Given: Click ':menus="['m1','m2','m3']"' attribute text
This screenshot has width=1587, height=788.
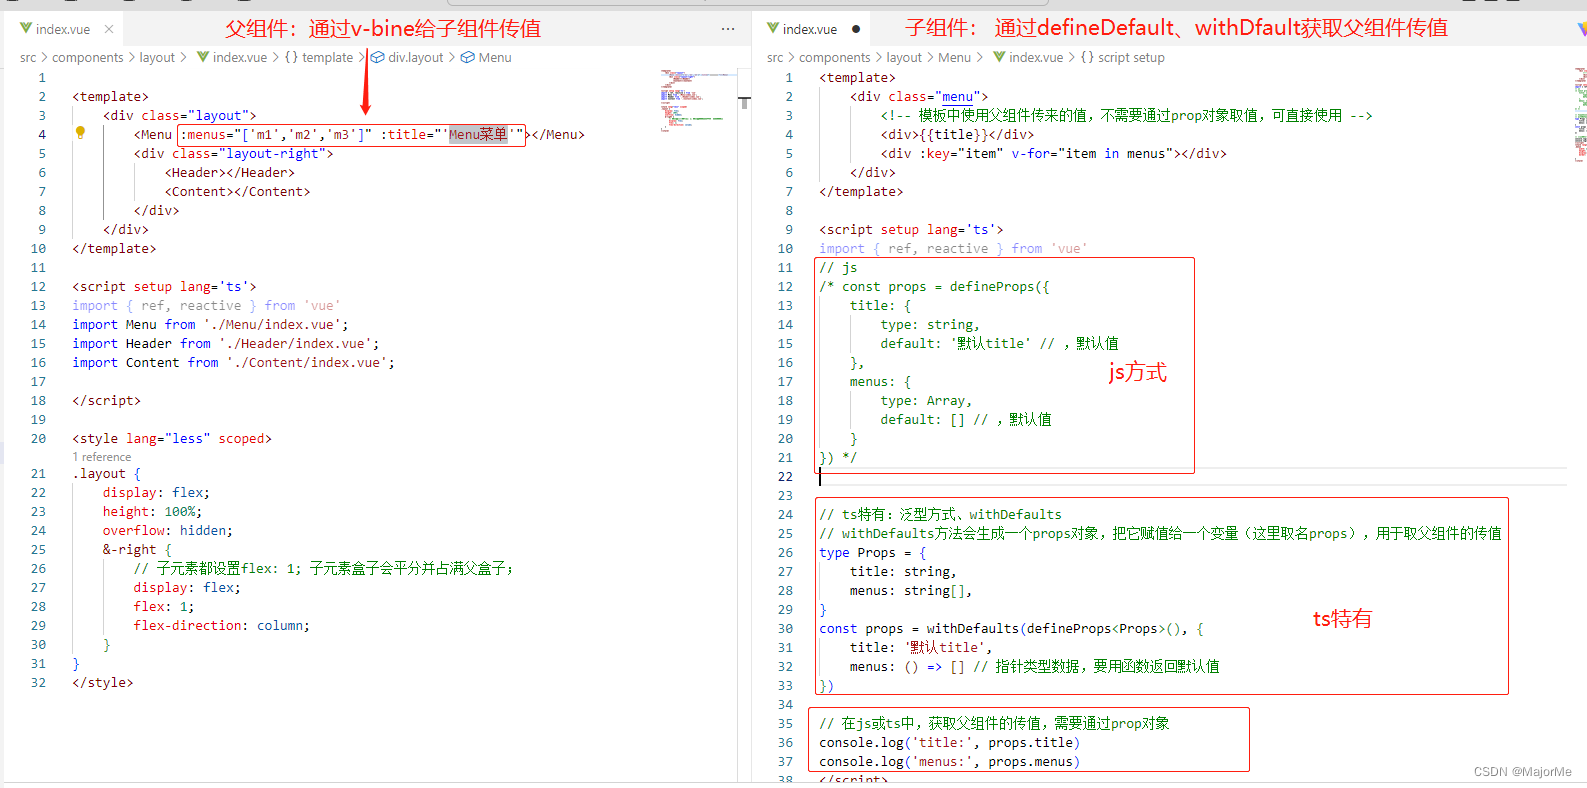Looking at the screenshot, I should [x=275, y=135].
